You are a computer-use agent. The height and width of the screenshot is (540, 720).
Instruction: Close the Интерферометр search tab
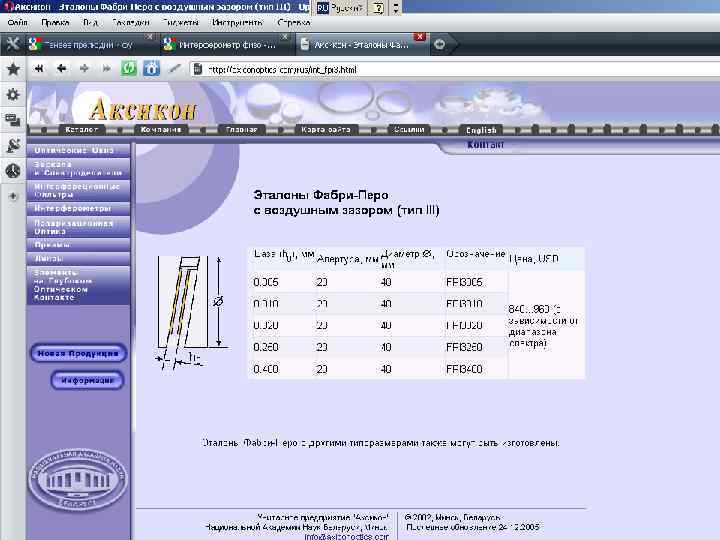tap(285, 36)
